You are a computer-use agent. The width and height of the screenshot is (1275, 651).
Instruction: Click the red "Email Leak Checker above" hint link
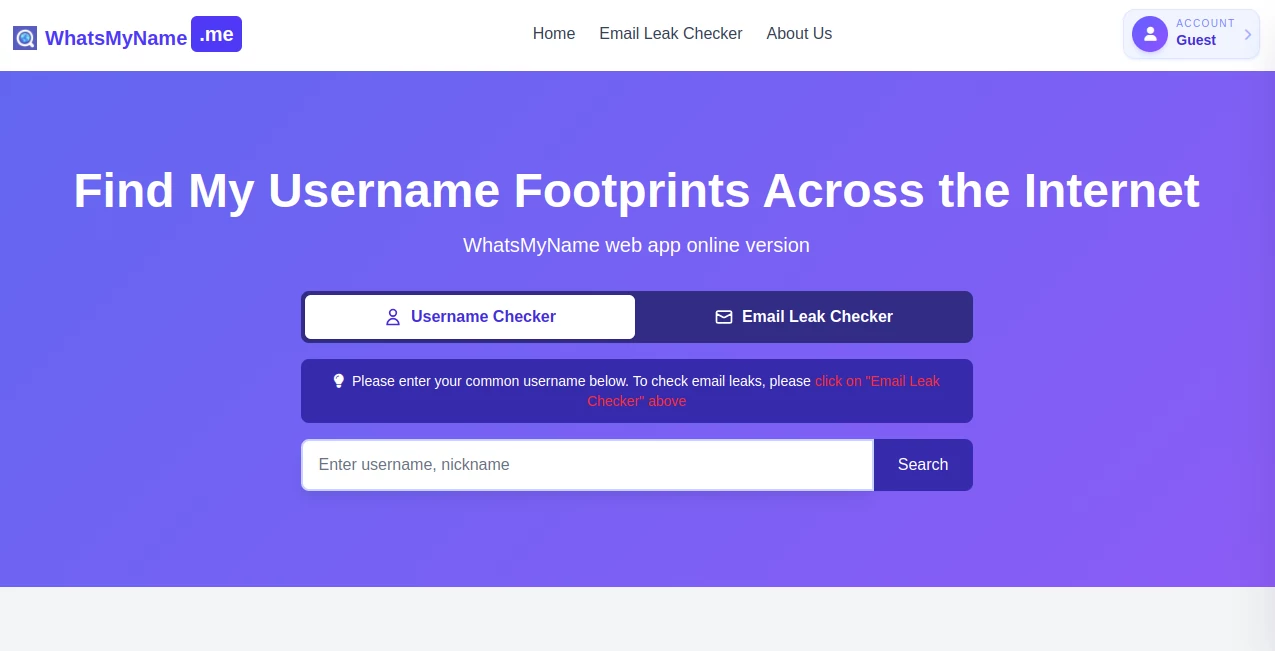(x=764, y=391)
